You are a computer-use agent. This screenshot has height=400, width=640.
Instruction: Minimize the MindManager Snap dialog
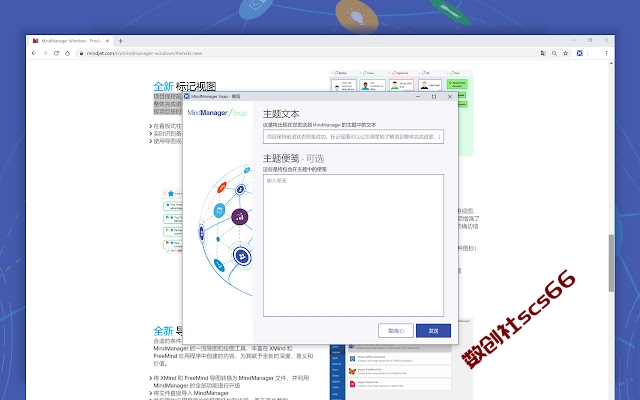(418, 97)
